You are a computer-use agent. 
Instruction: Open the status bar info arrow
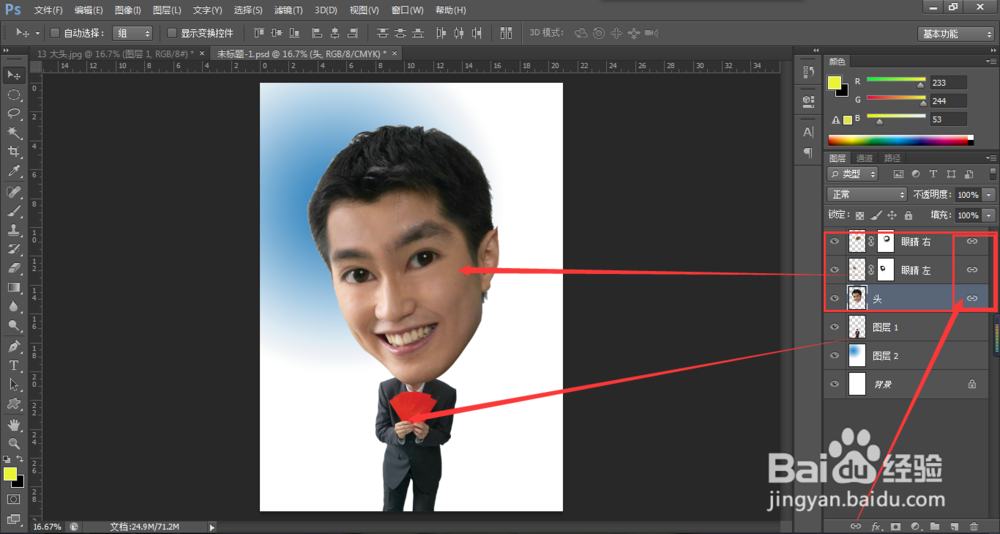[212, 527]
